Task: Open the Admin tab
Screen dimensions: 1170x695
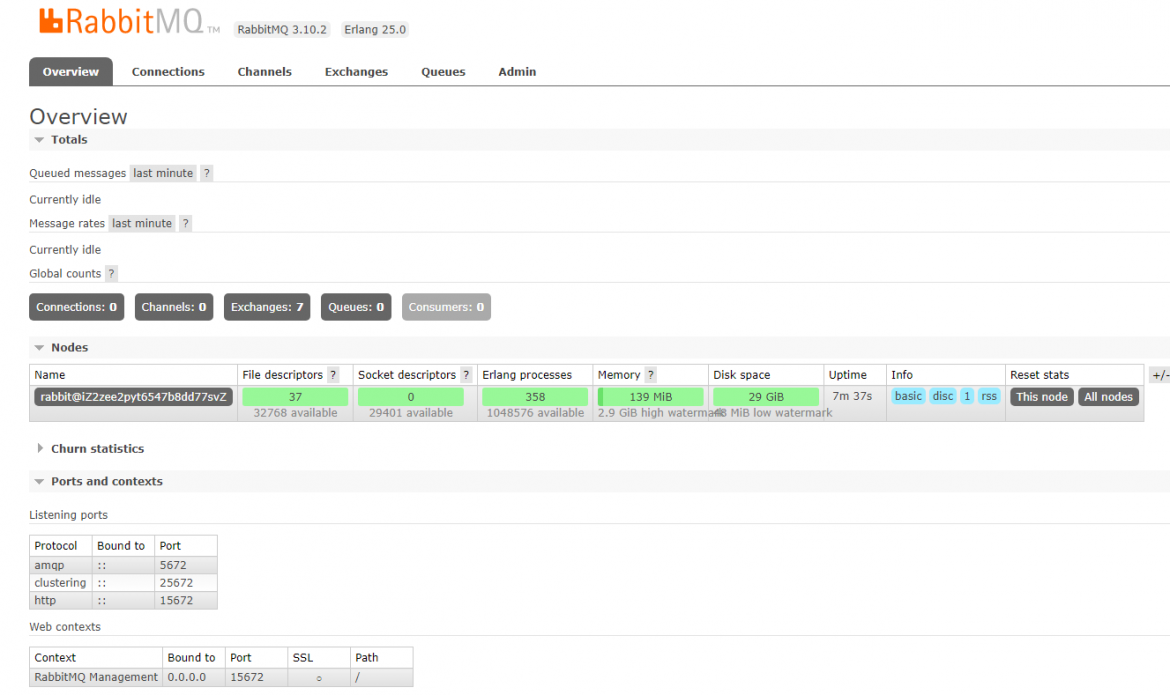Action: [x=517, y=72]
